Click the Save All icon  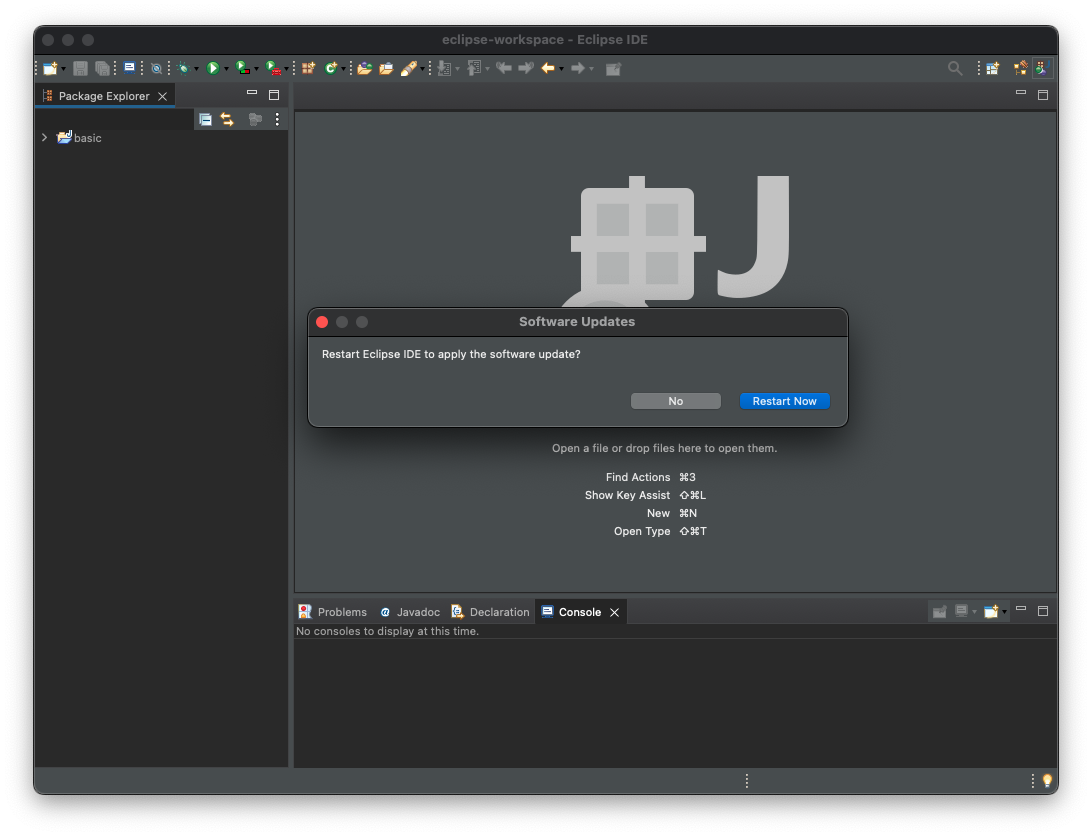tap(102, 68)
